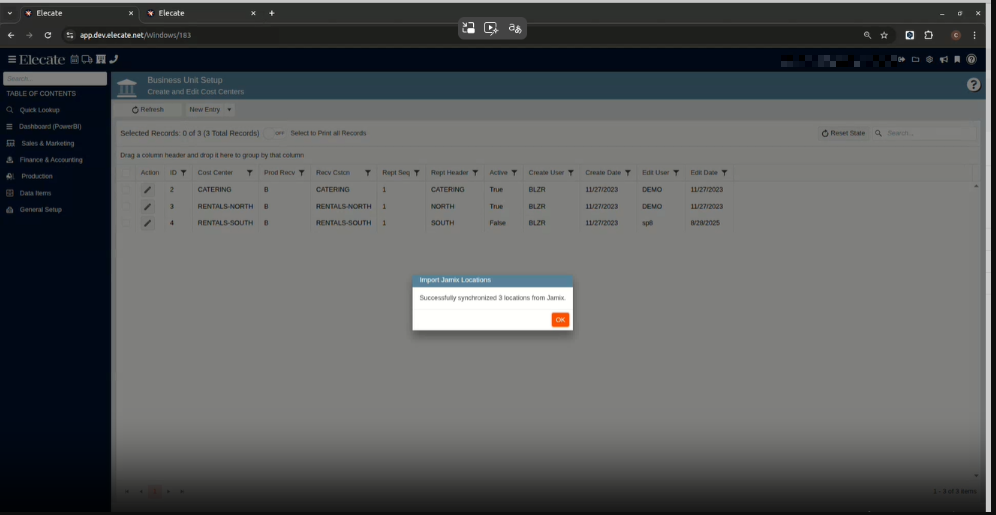Click the Reset State button
Screen dimensions: 996x515
click(x=843, y=133)
